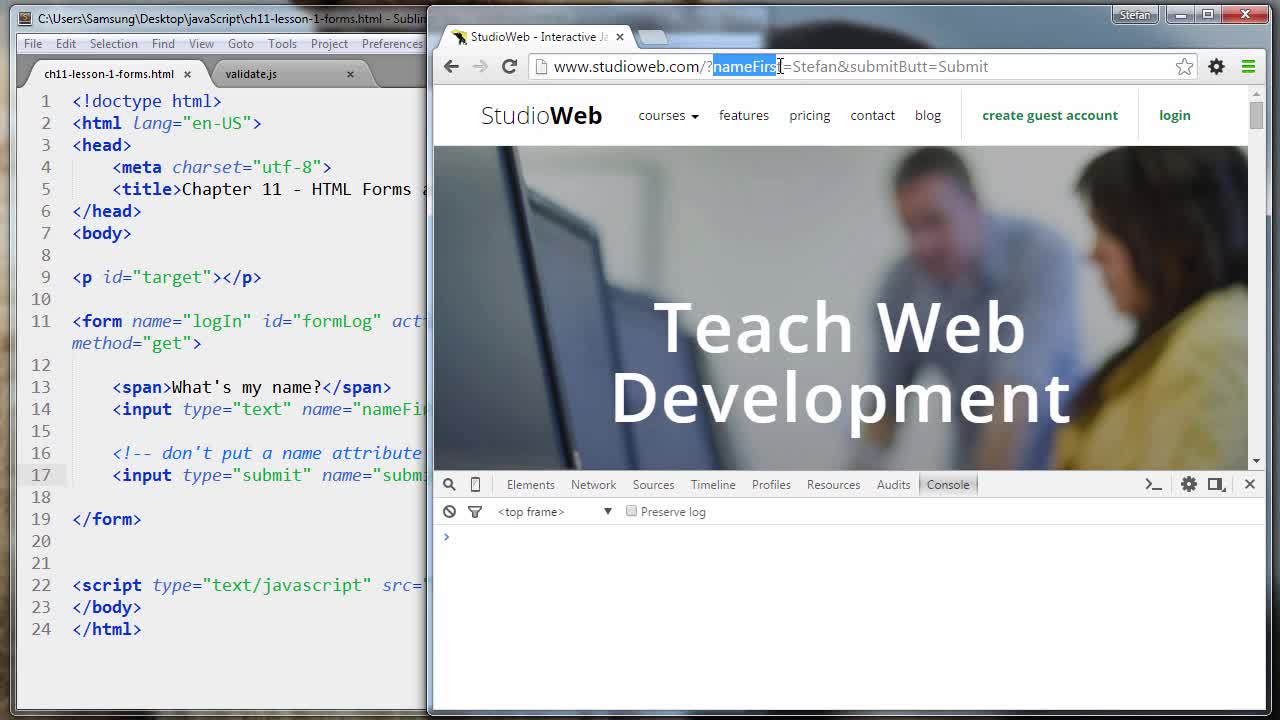Click the scrollbar down arrow on page
Image resolution: width=1280 pixels, height=720 pixels.
point(1256,462)
